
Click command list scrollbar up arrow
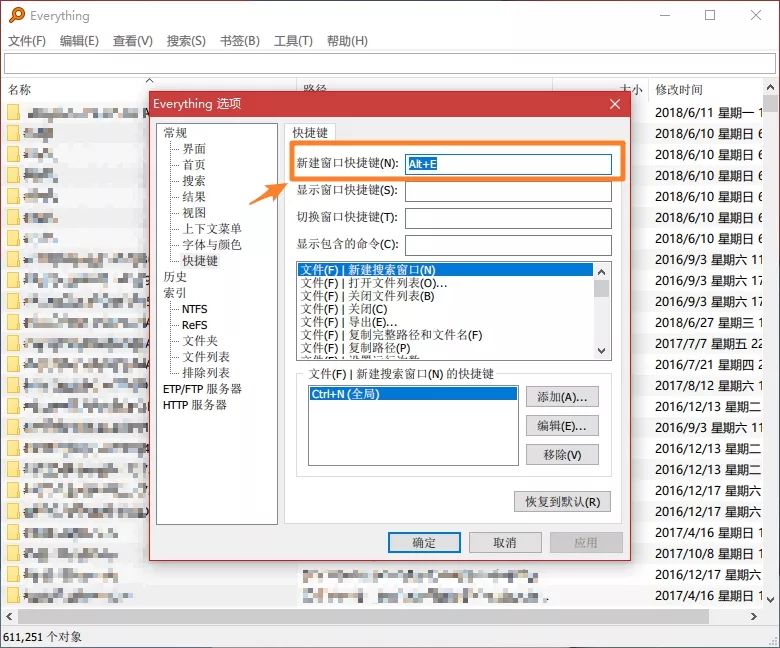601,272
